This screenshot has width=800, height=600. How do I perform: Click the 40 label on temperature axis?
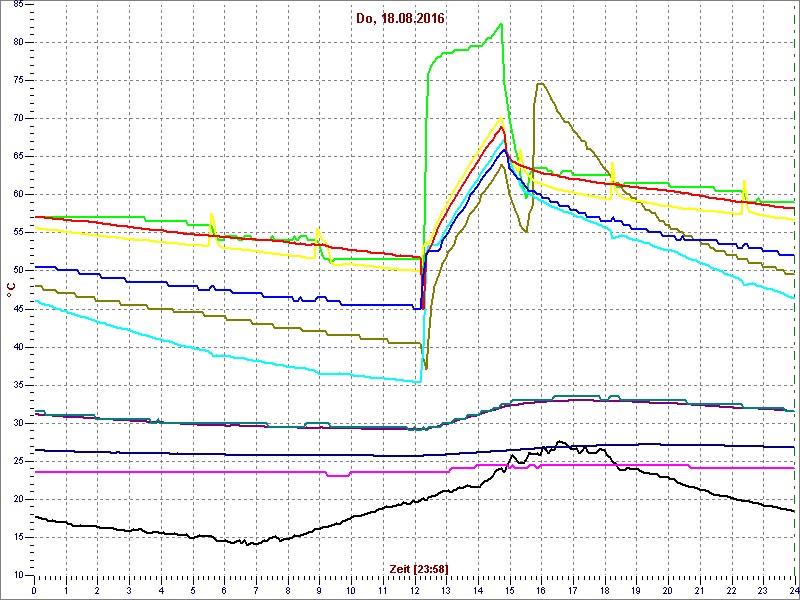17,347
